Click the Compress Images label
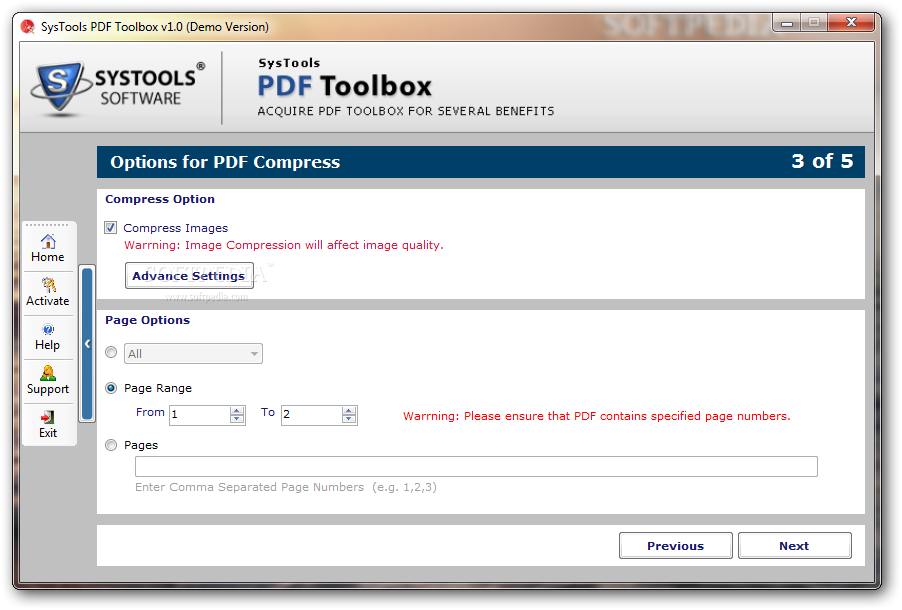This screenshot has width=902, height=610. [175, 228]
